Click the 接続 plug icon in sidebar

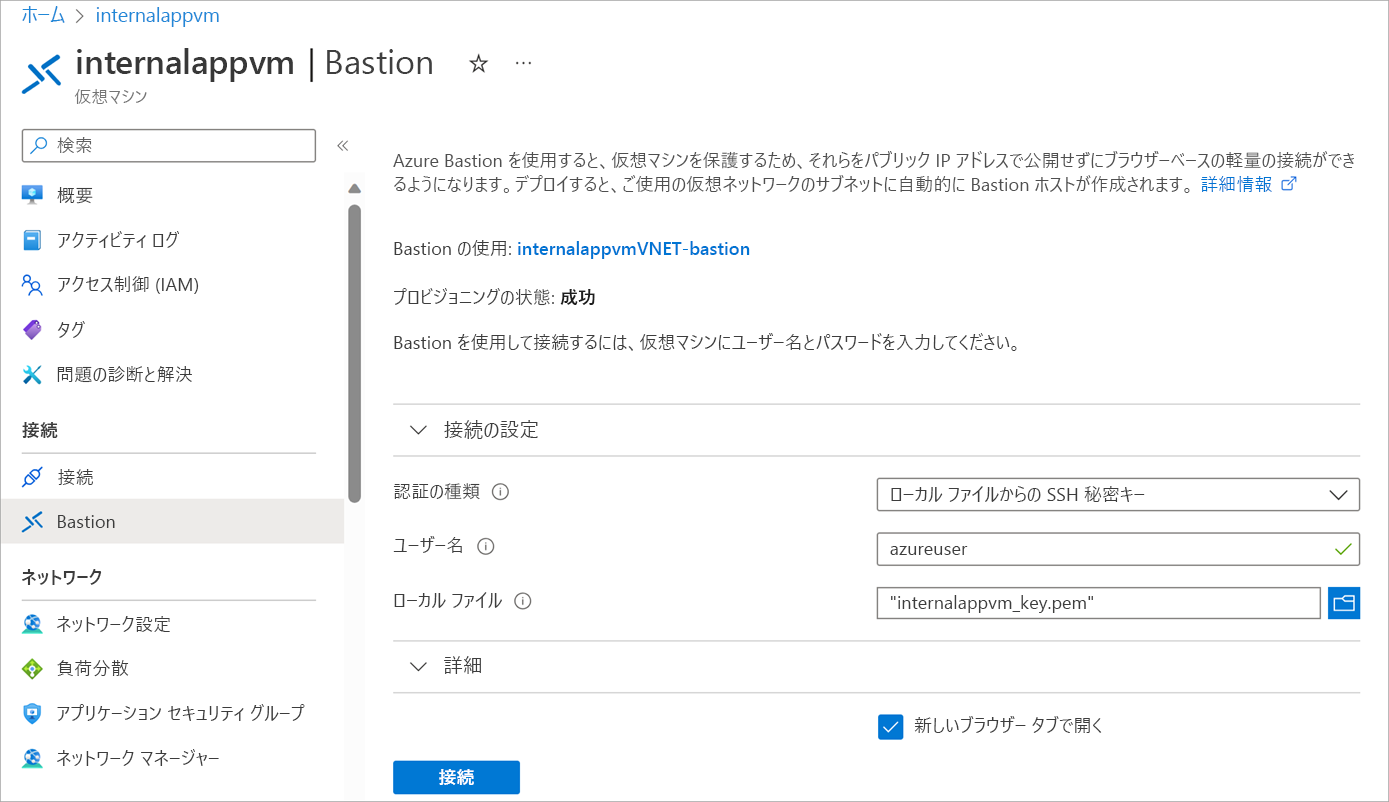point(33,477)
